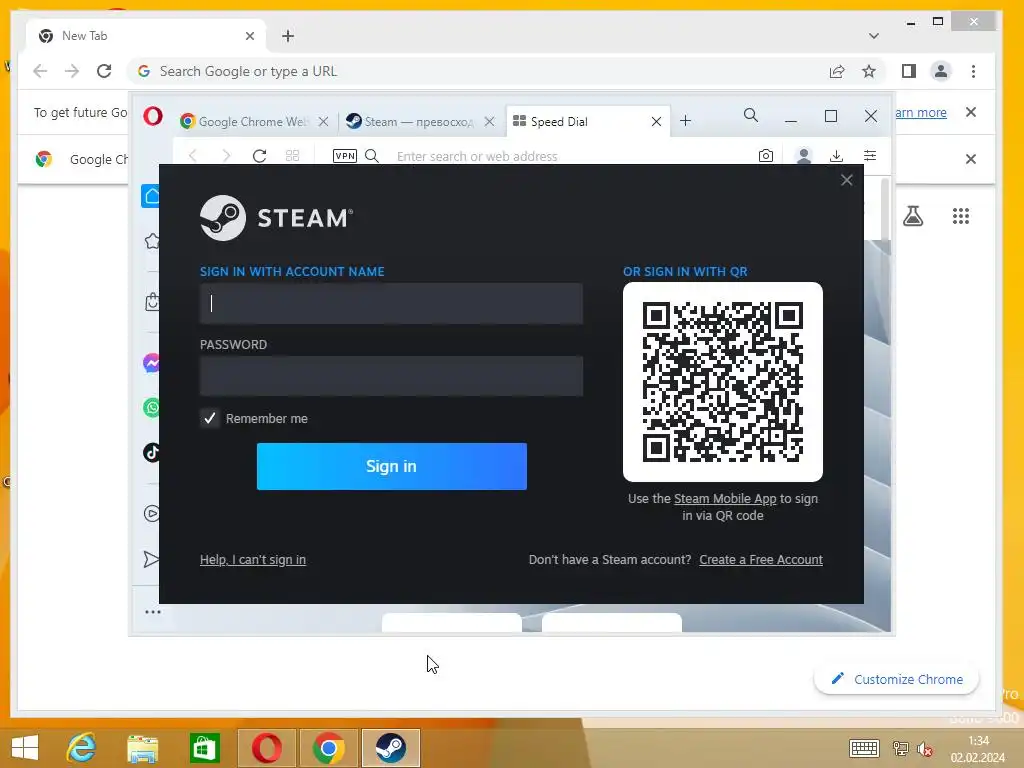Image resolution: width=1024 pixels, height=768 pixels.
Task: Open Opera sidebar three-dots settings
Action: (x=153, y=612)
